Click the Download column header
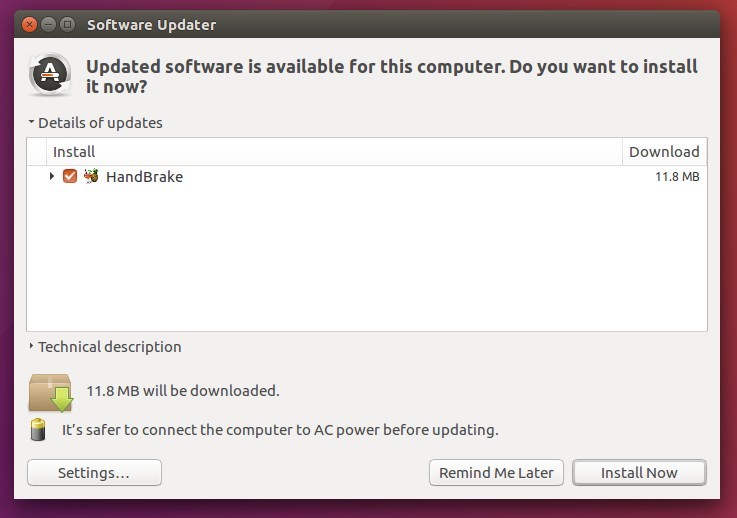Viewport: 737px width, 518px height. 665,151
